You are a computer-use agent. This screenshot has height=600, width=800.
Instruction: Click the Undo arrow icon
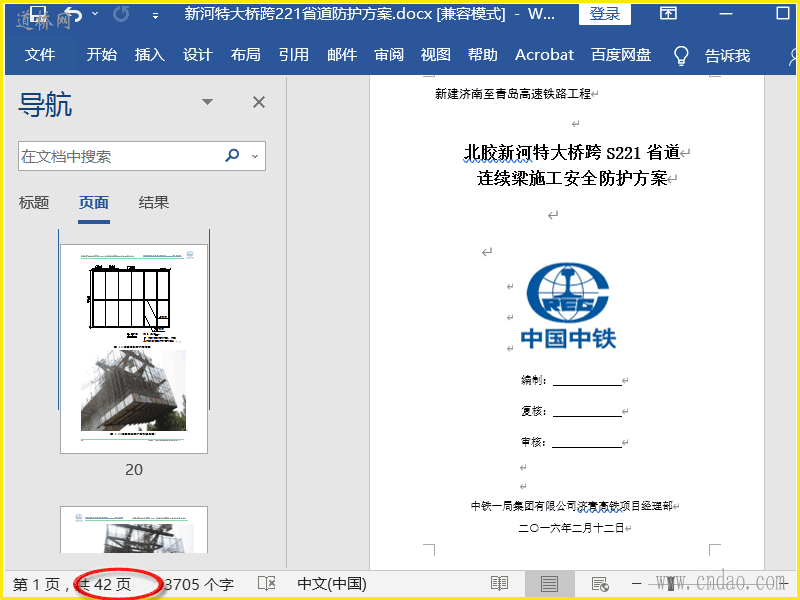tap(72, 14)
